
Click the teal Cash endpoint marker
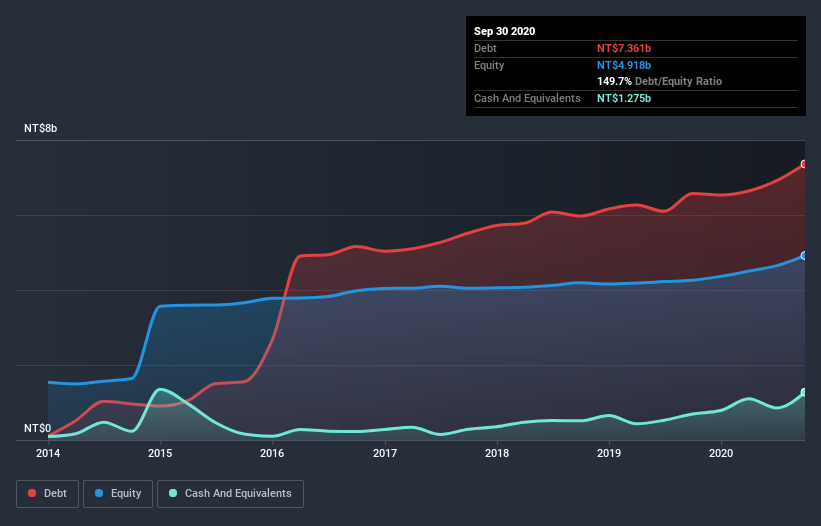pos(804,393)
